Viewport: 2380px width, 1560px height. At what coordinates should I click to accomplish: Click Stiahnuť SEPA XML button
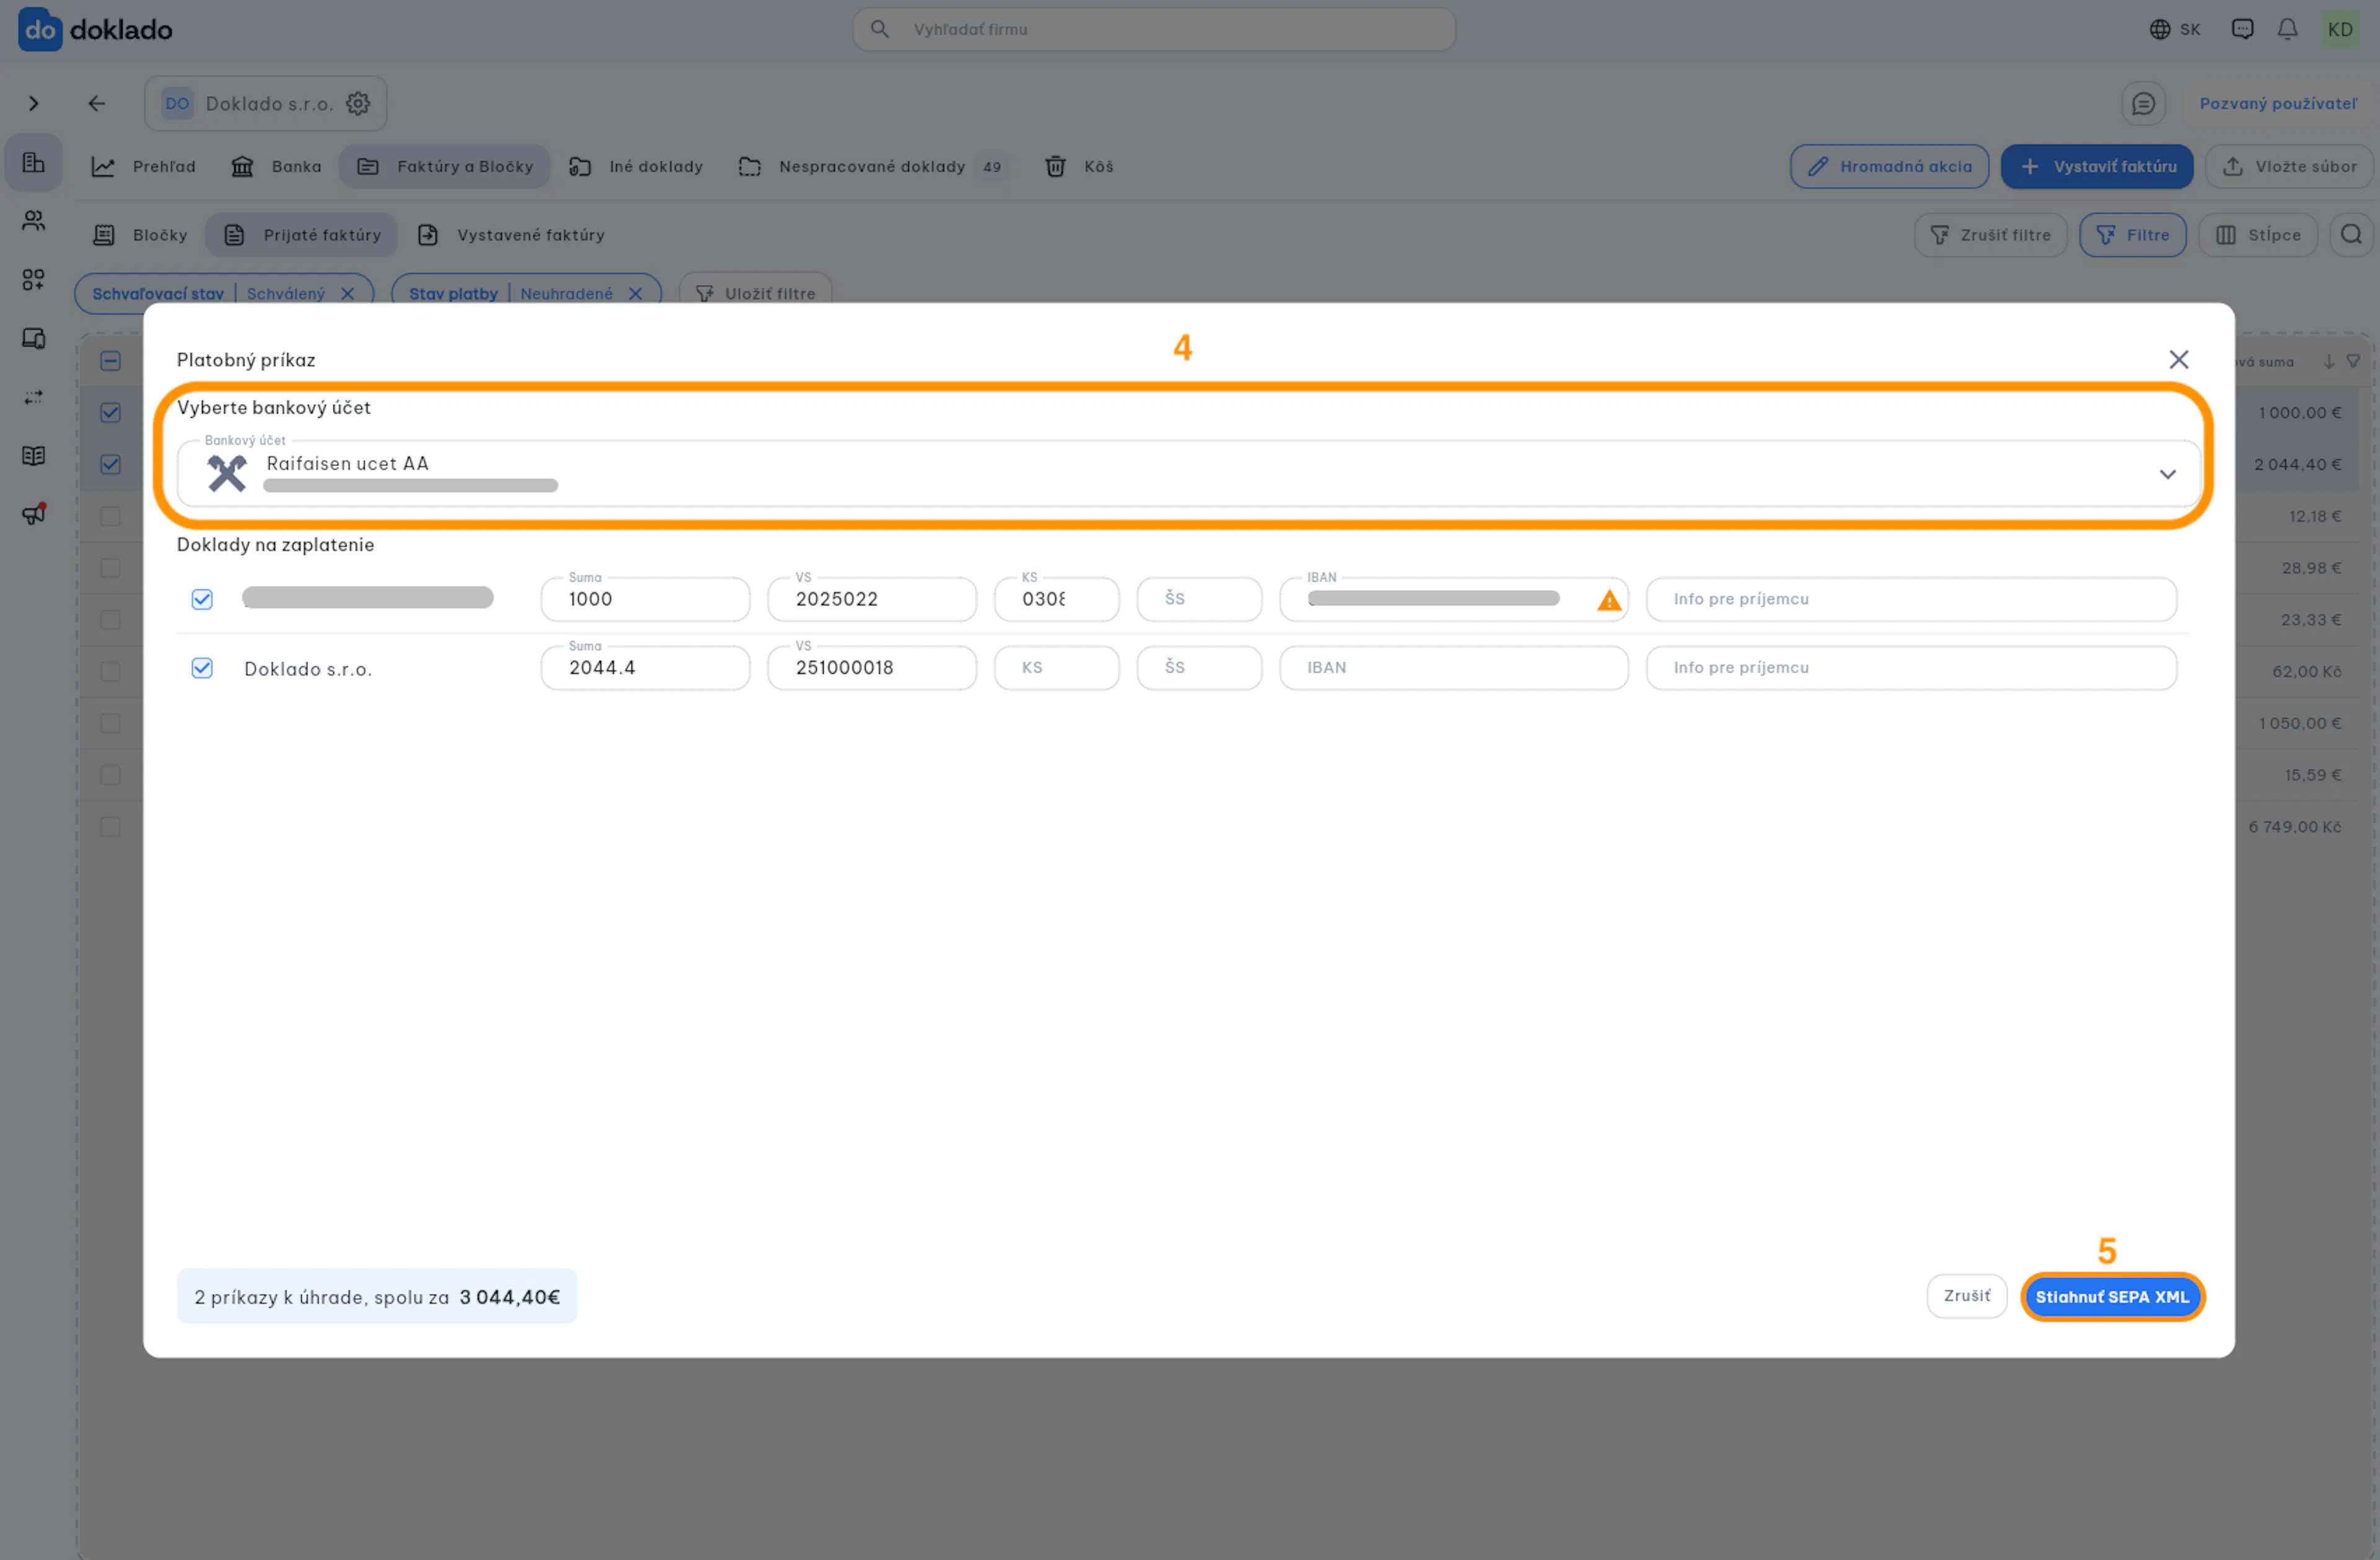[x=2112, y=1296]
